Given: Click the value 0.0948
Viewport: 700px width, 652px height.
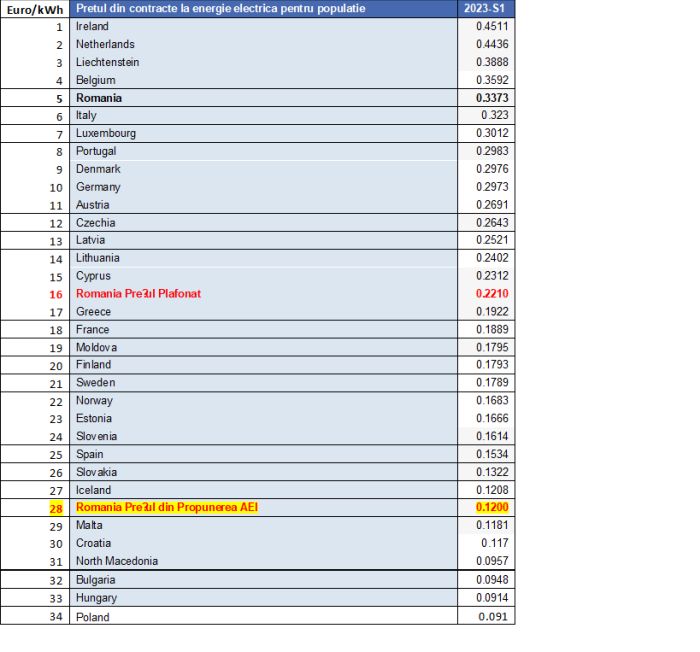Looking at the screenshot, I should pos(492,580).
